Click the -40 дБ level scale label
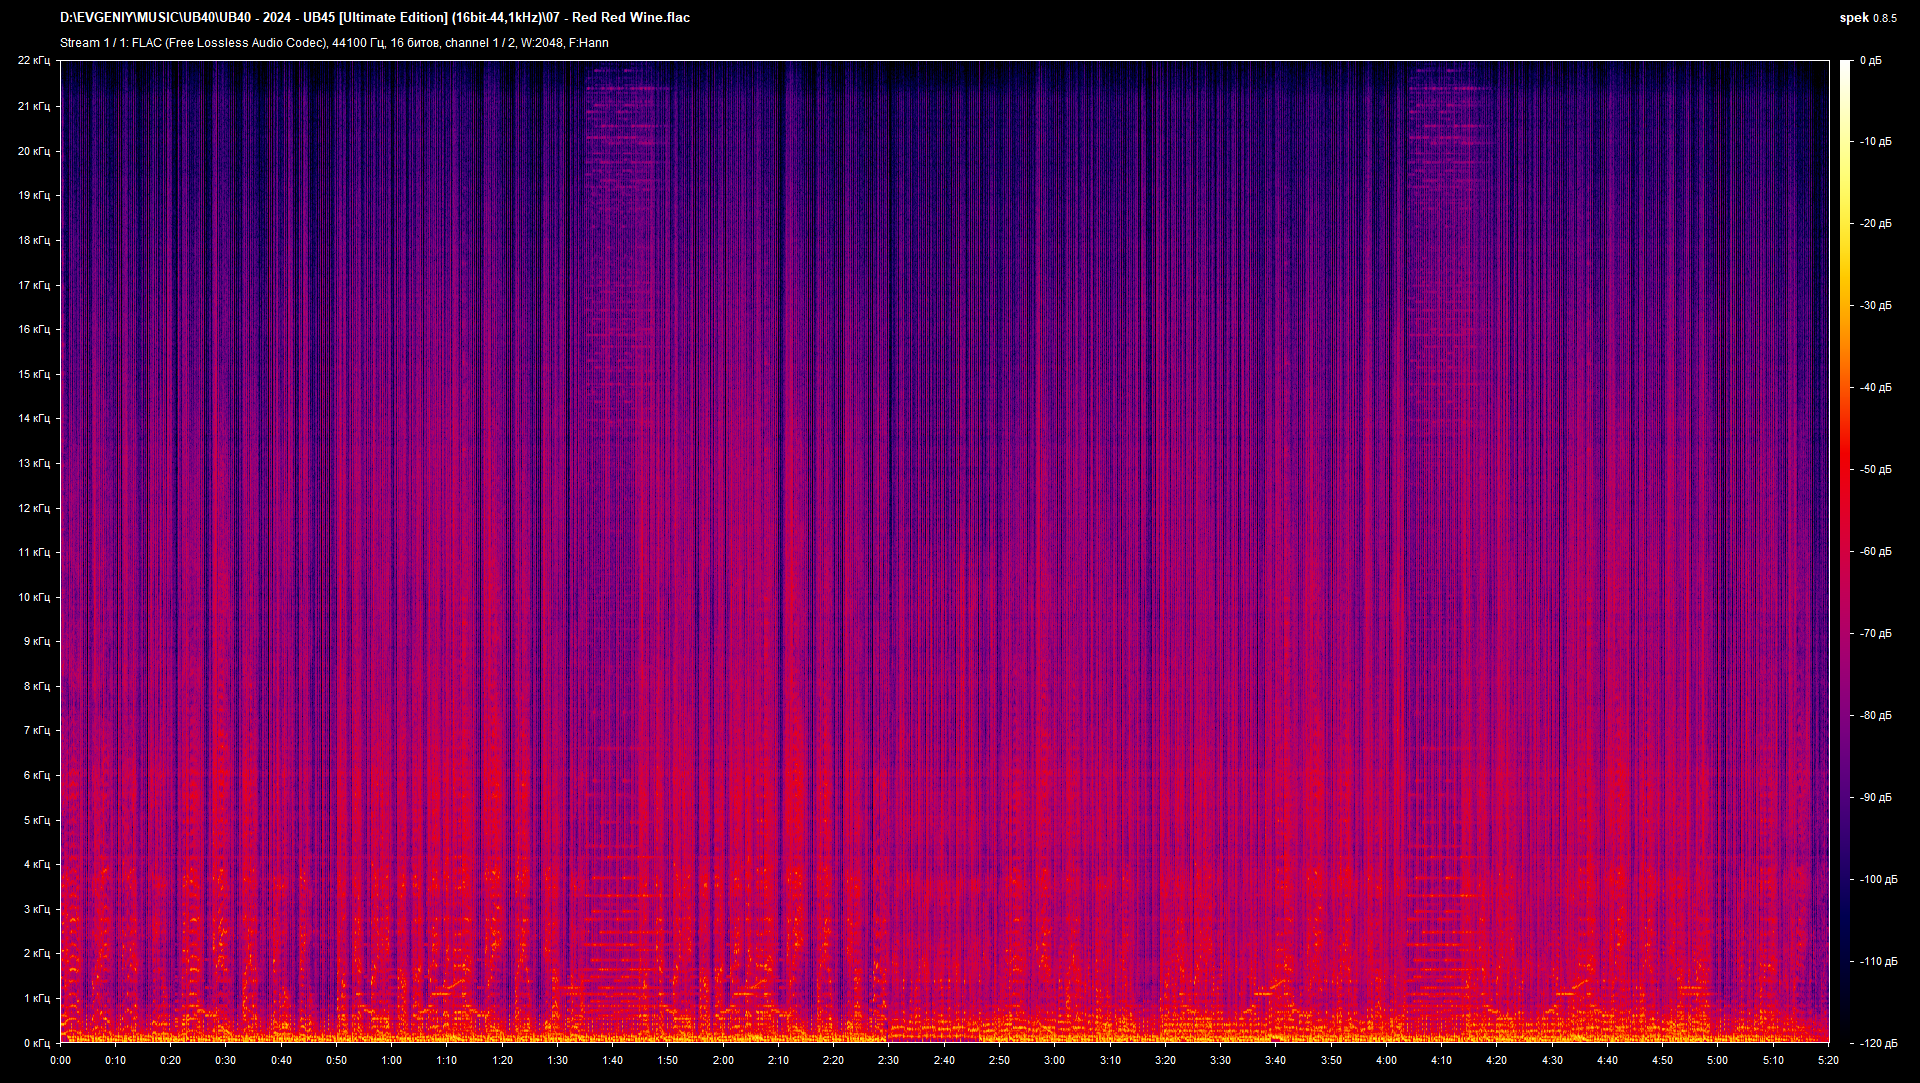 click(x=1876, y=388)
